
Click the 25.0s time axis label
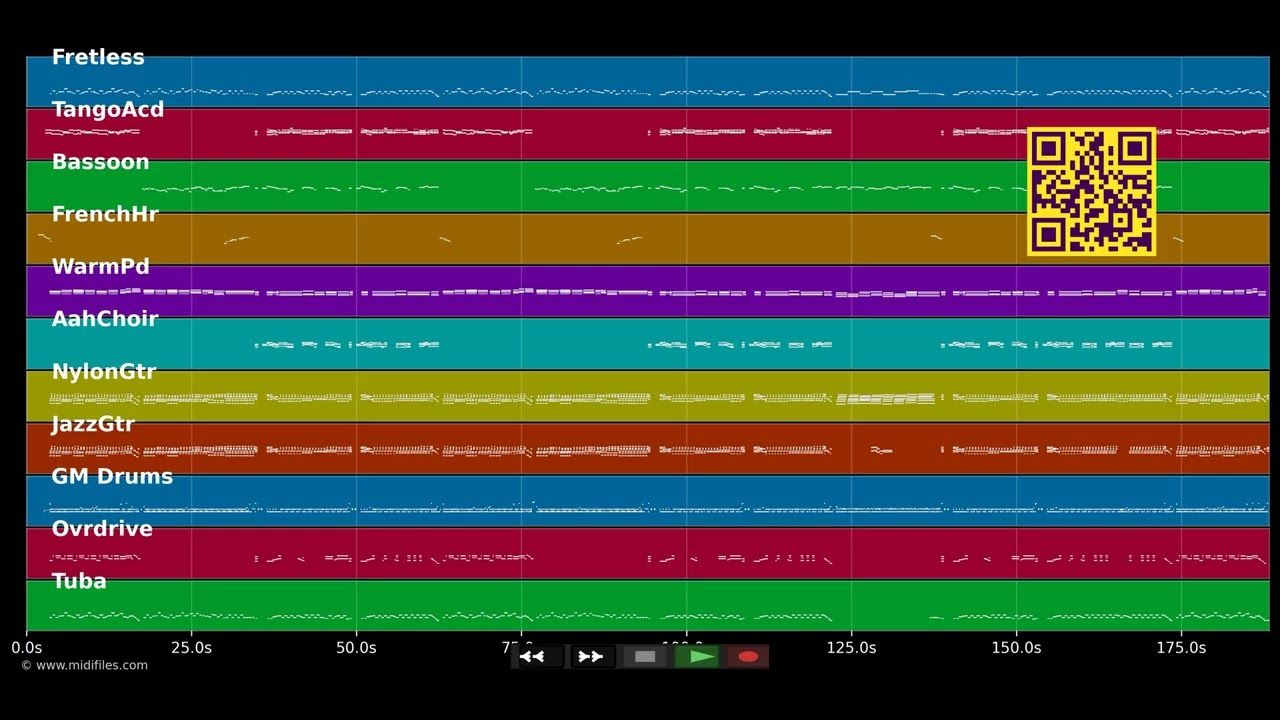pyautogui.click(x=191, y=648)
